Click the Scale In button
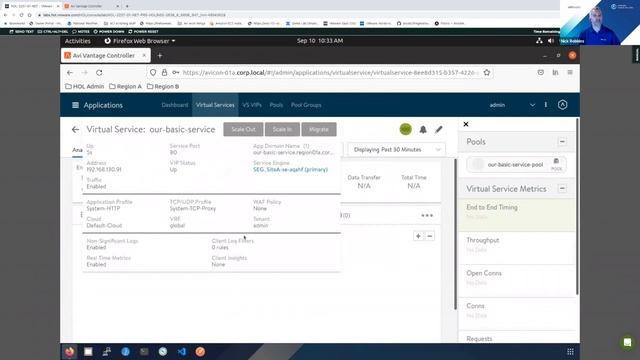 pyautogui.click(x=282, y=129)
